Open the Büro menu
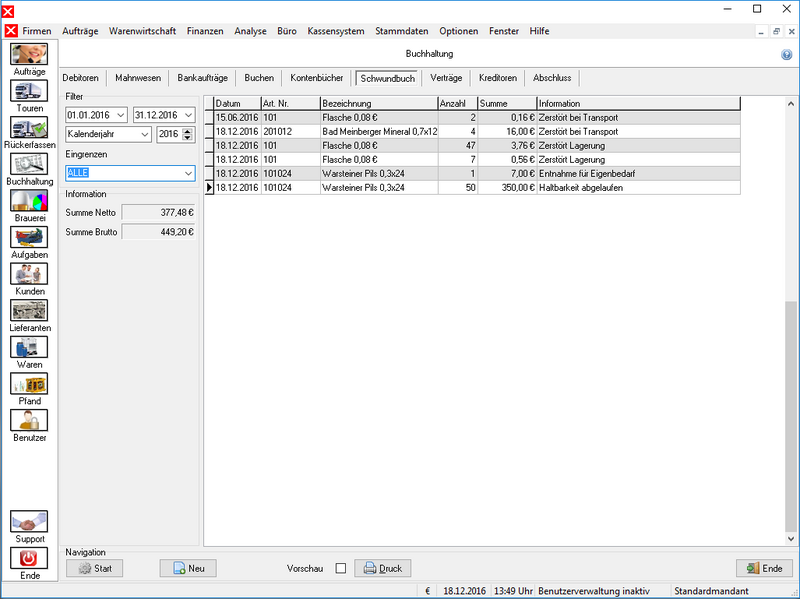 click(x=287, y=31)
